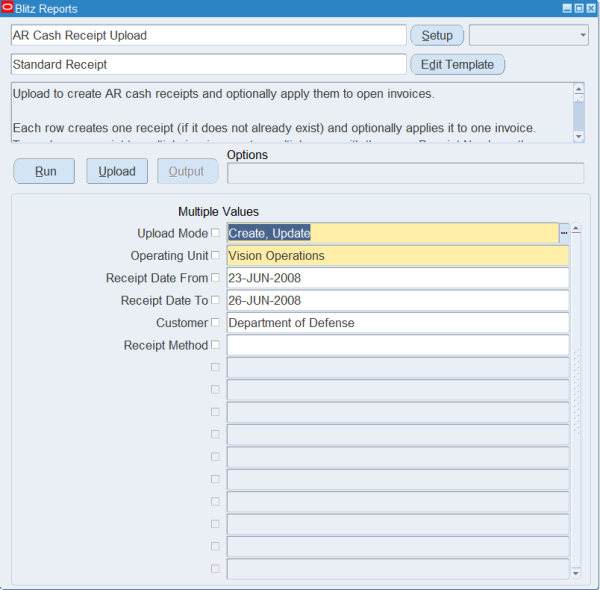Click the report description text area
Image resolution: width=600 pixels, height=590 pixels.
(292, 112)
